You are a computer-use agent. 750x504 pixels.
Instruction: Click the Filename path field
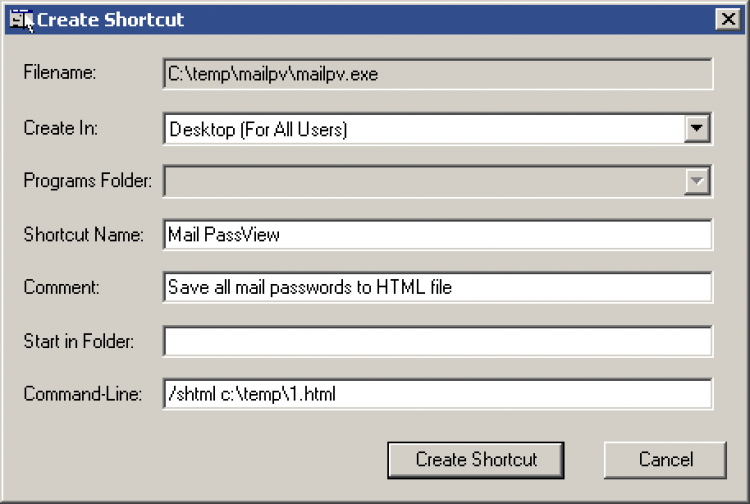[437, 74]
